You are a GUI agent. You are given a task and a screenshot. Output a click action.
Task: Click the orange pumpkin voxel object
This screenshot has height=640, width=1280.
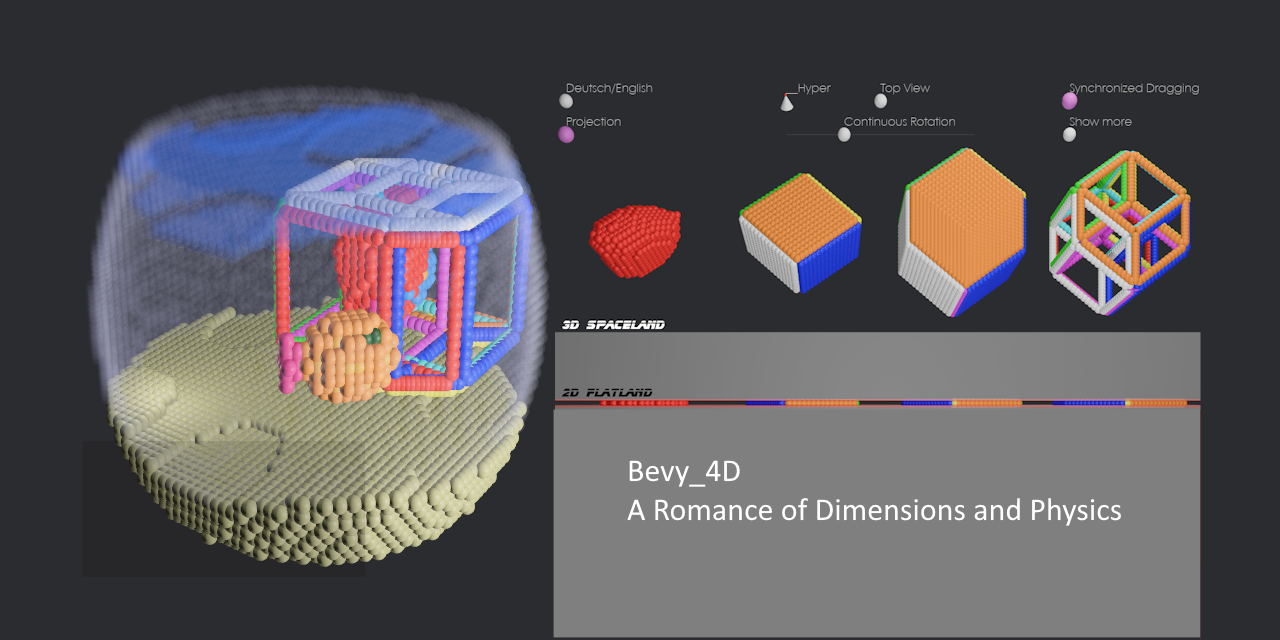point(350,355)
